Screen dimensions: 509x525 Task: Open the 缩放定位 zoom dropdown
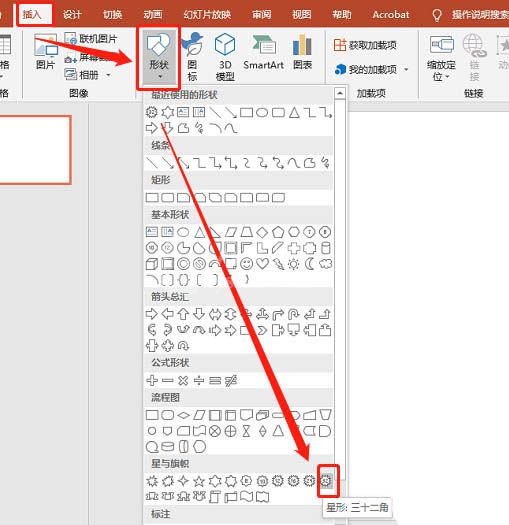pyautogui.click(x=441, y=58)
